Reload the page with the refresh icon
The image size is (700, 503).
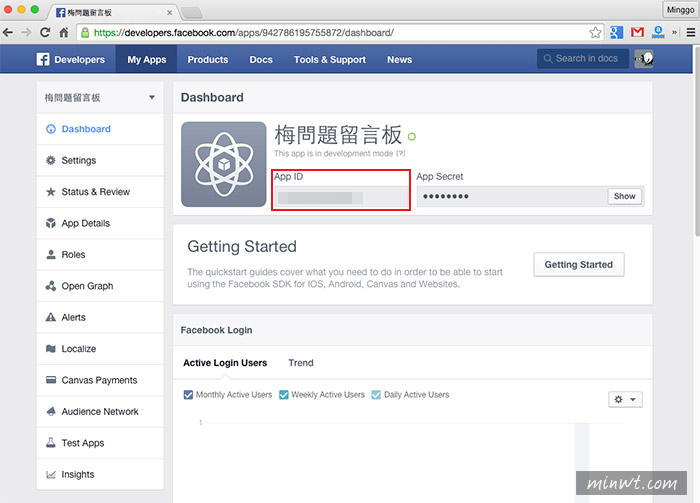click(x=45, y=33)
